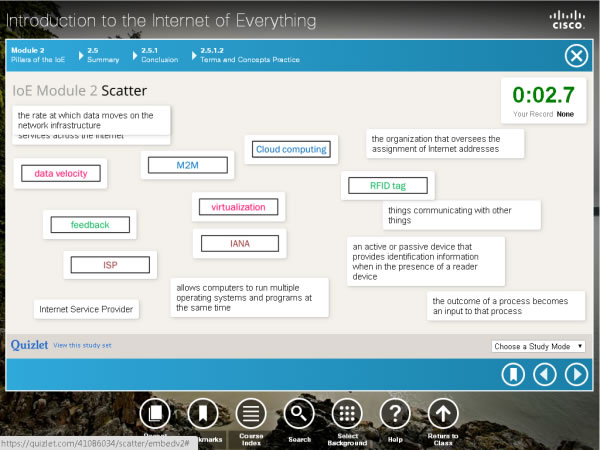Viewport: 600px width, 450px height.
Task: Go to next page arrow button
Action: click(x=576, y=374)
